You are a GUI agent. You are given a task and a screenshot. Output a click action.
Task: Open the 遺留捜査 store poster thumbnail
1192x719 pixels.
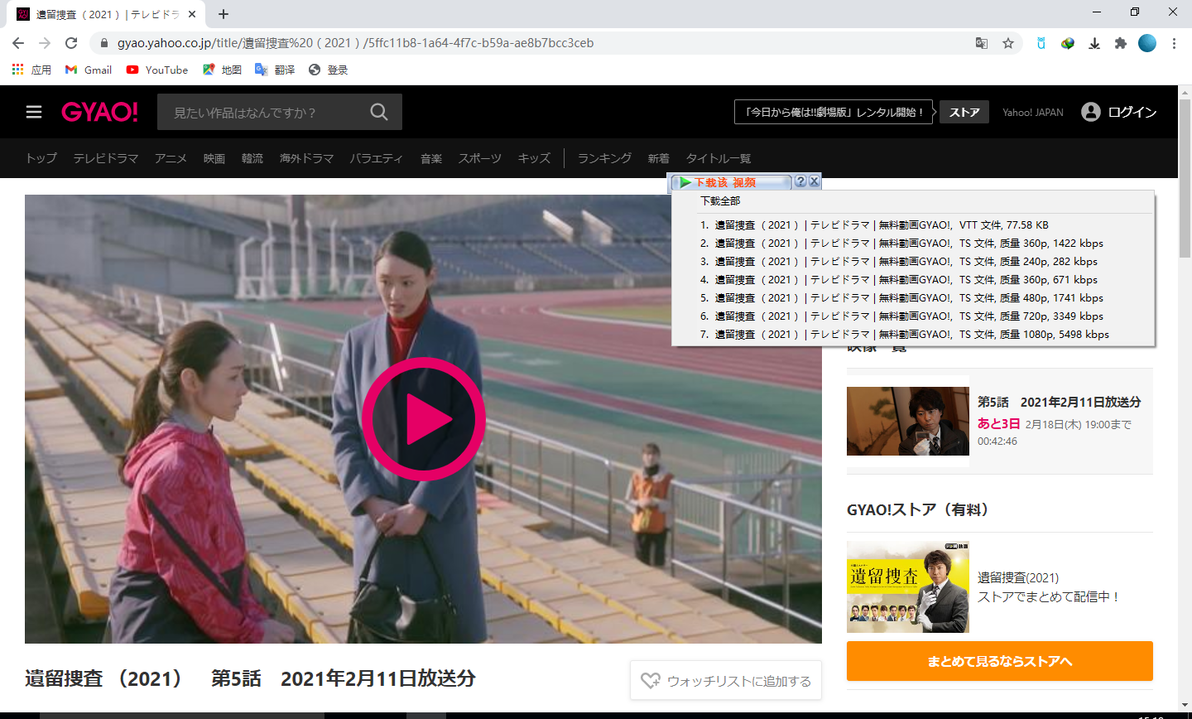(x=908, y=587)
